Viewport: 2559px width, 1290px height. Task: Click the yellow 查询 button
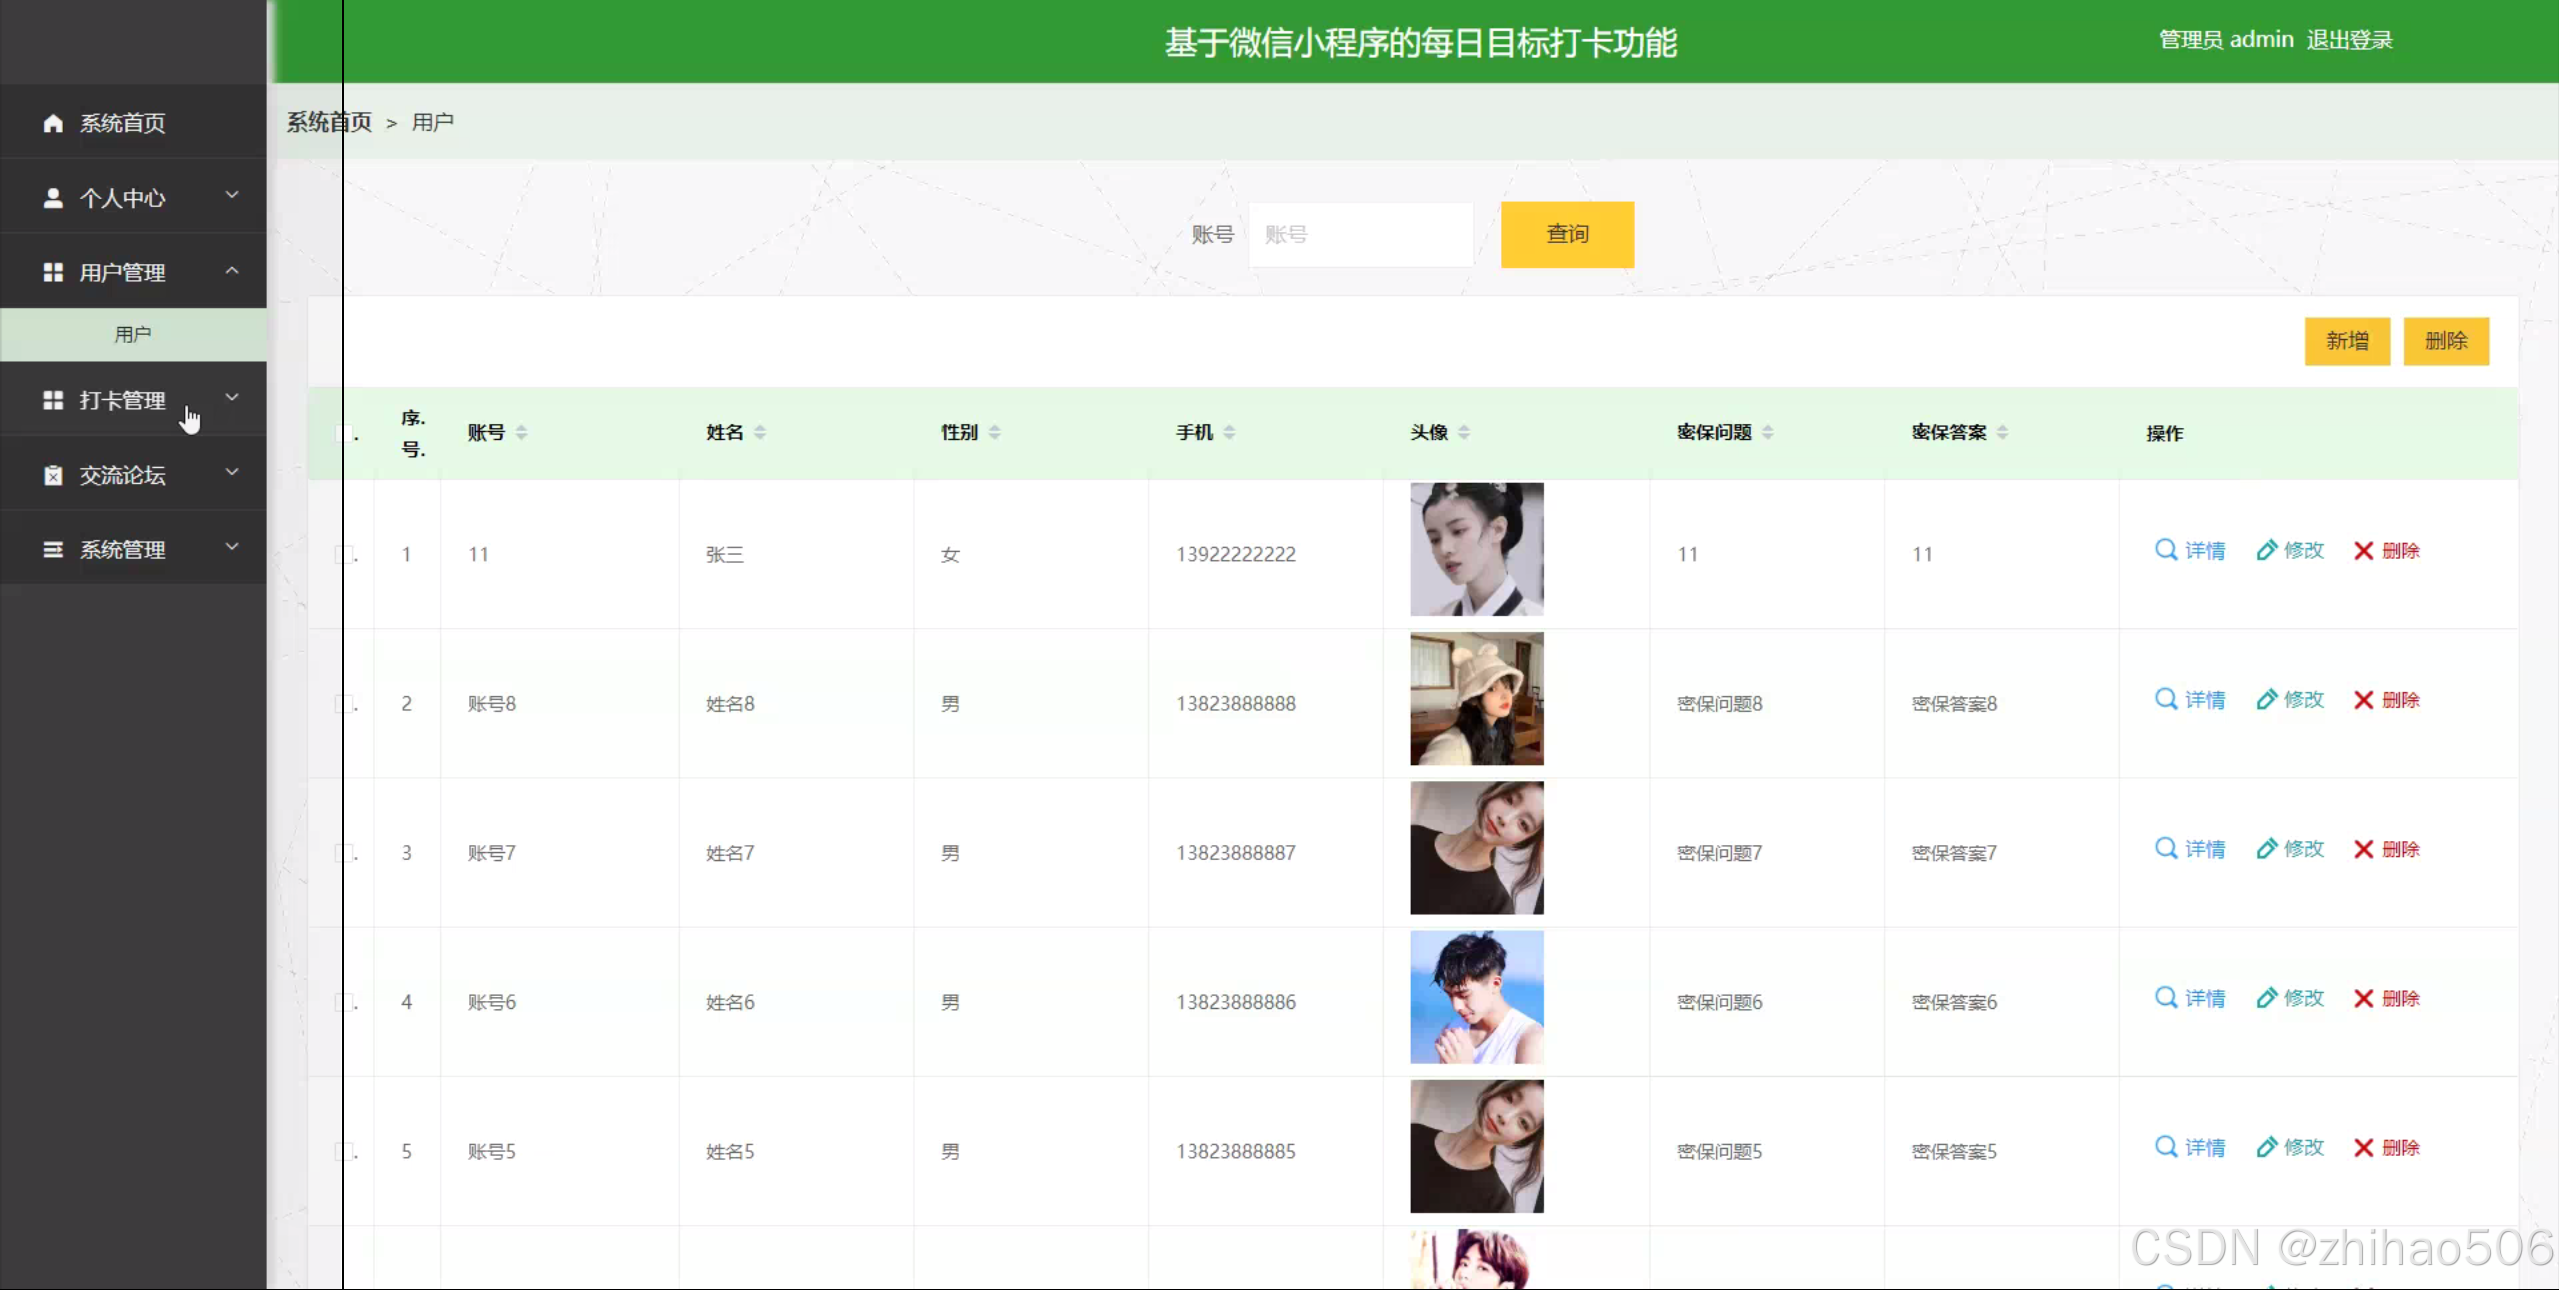point(1566,234)
